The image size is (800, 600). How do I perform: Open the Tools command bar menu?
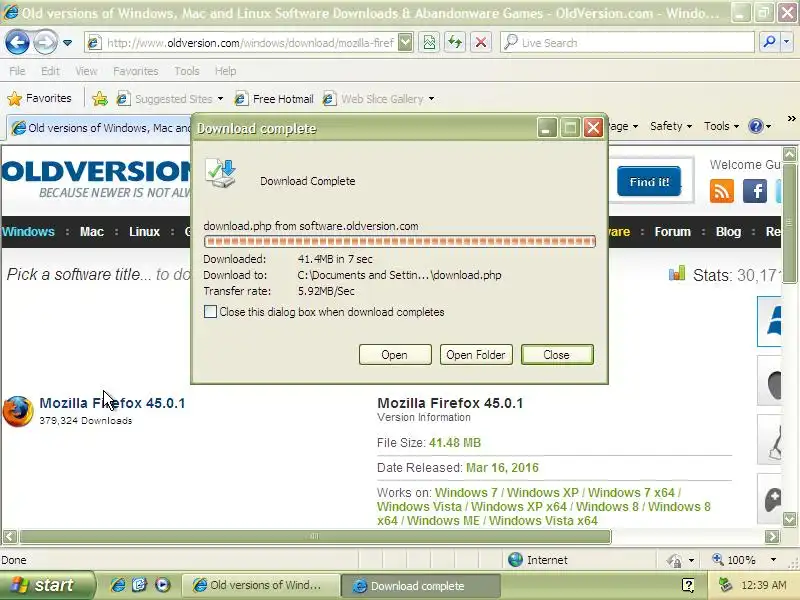click(721, 126)
